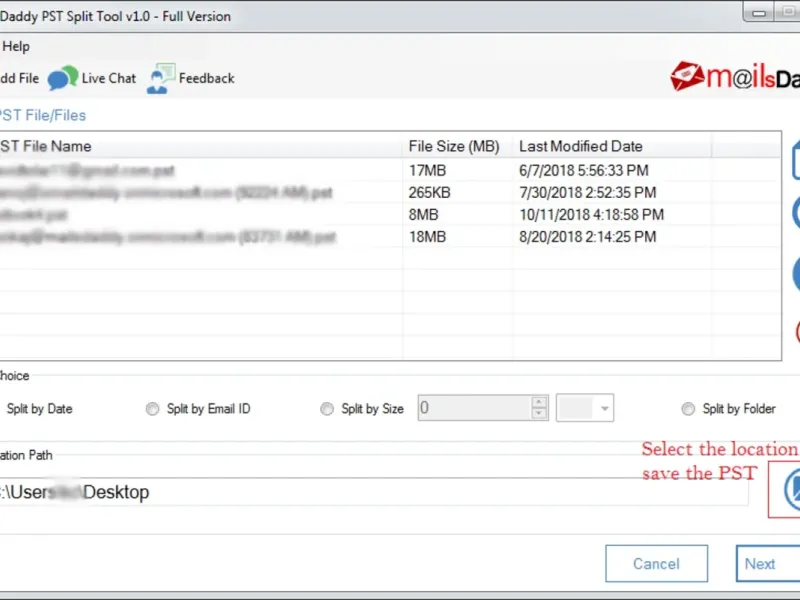Open the Help menu
Image resolution: width=800 pixels, height=600 pixels.
click(x=16, y=46)
